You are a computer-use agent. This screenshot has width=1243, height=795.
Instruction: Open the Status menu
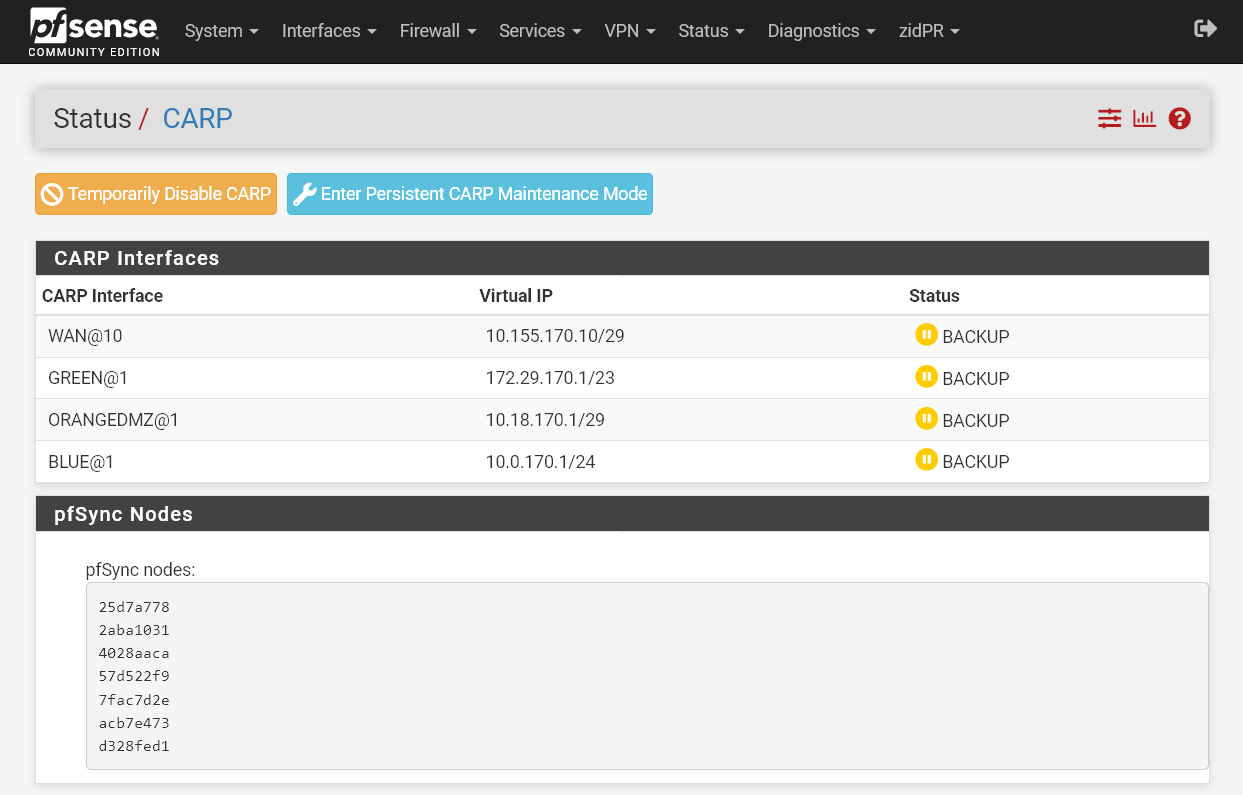(x=704, y=31)
